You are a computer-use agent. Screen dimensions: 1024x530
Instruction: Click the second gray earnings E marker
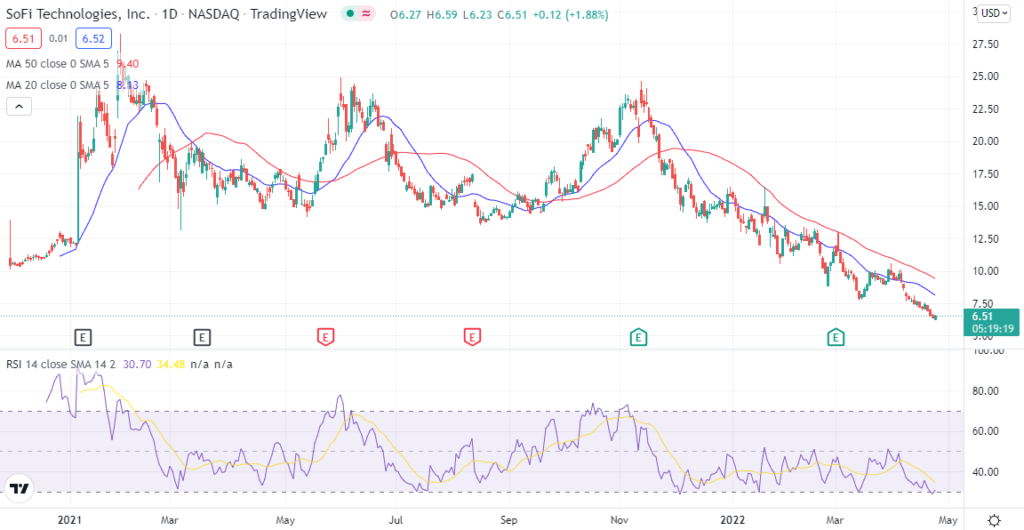point(202,338)
